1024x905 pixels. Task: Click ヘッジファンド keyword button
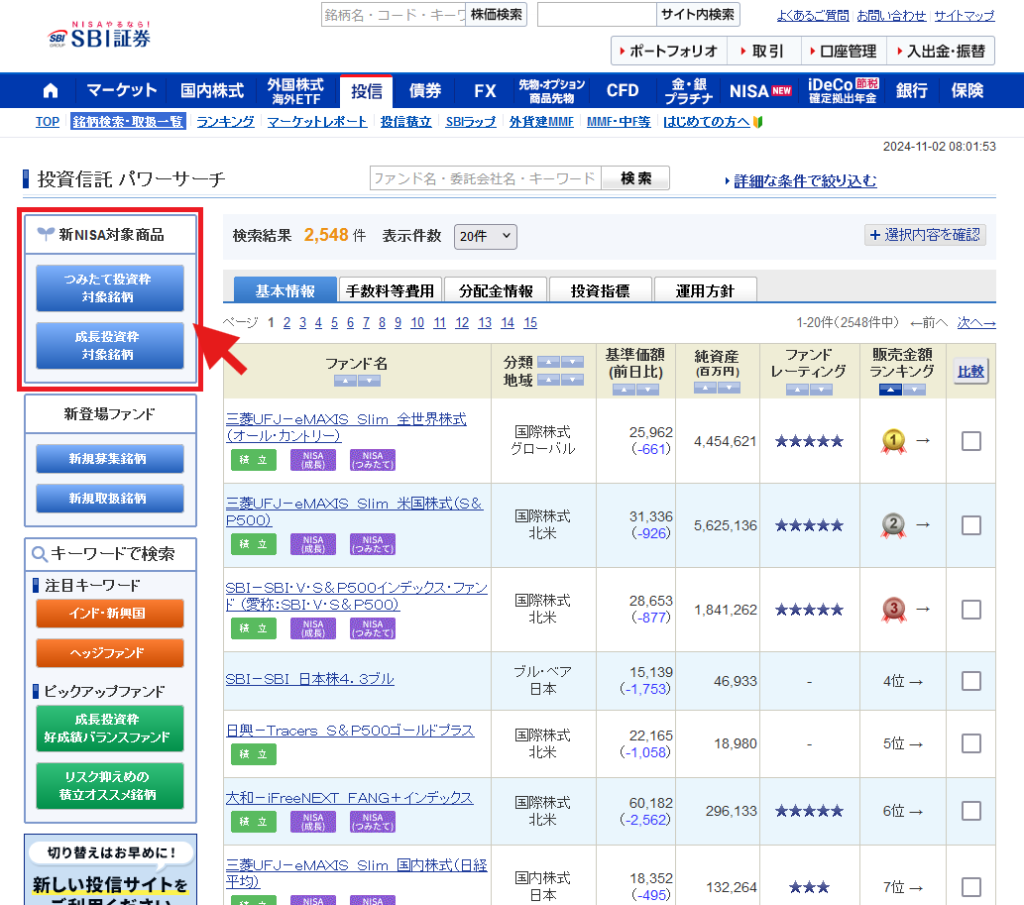click(110, 653)
